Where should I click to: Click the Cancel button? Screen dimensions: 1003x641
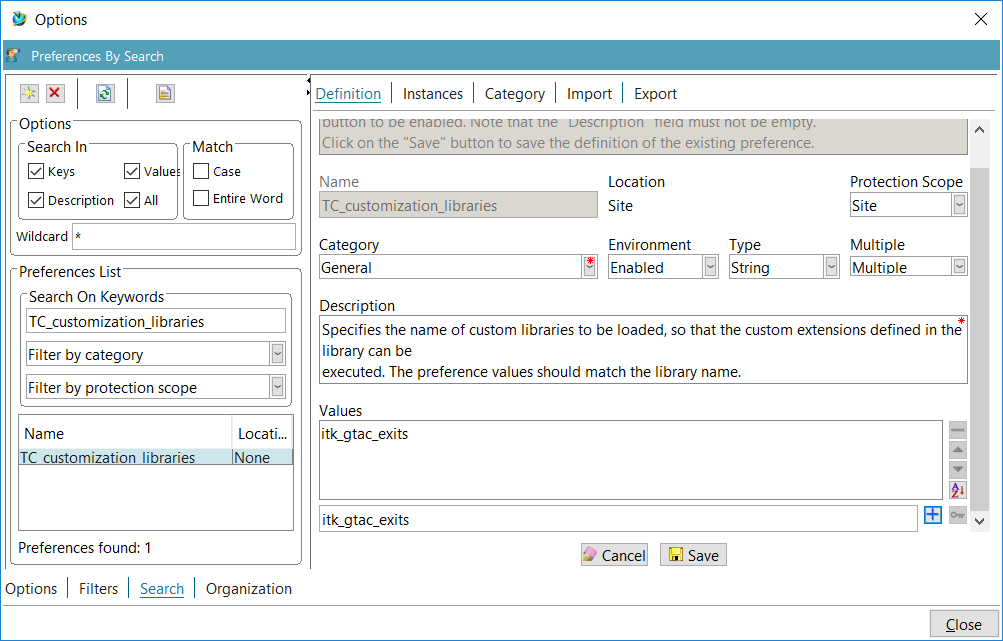pyautogui.click(x=614, y=555)
